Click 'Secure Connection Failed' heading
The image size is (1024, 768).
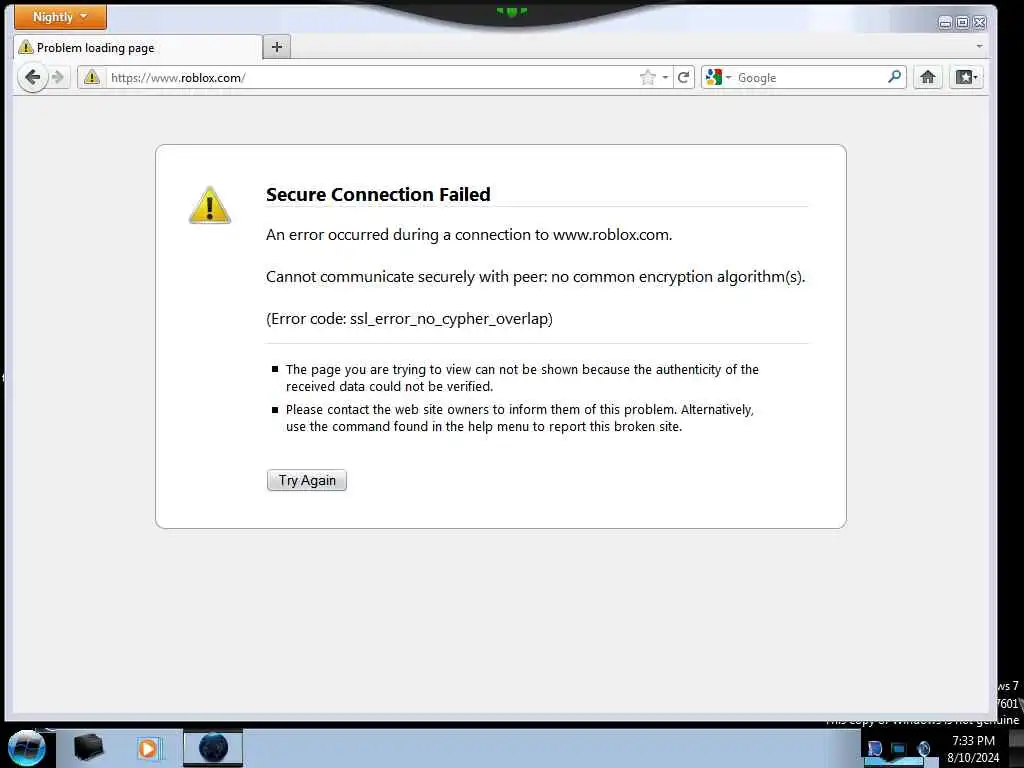click(378, 195)
